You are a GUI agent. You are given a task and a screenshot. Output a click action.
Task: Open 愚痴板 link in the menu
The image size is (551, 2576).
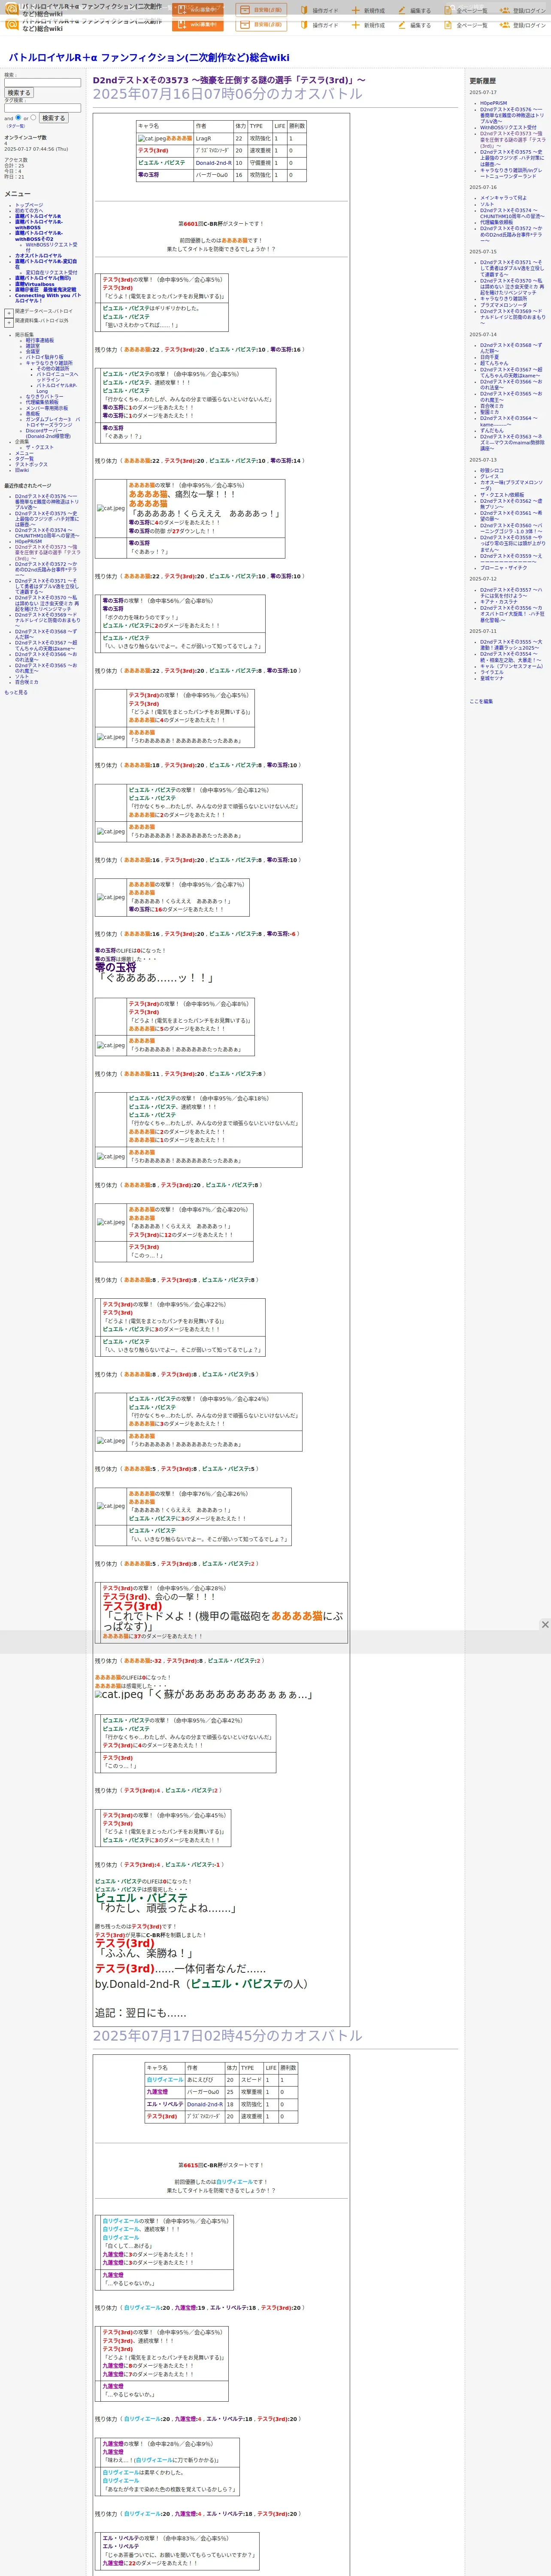pyautogui.click(x=33, y=414)
